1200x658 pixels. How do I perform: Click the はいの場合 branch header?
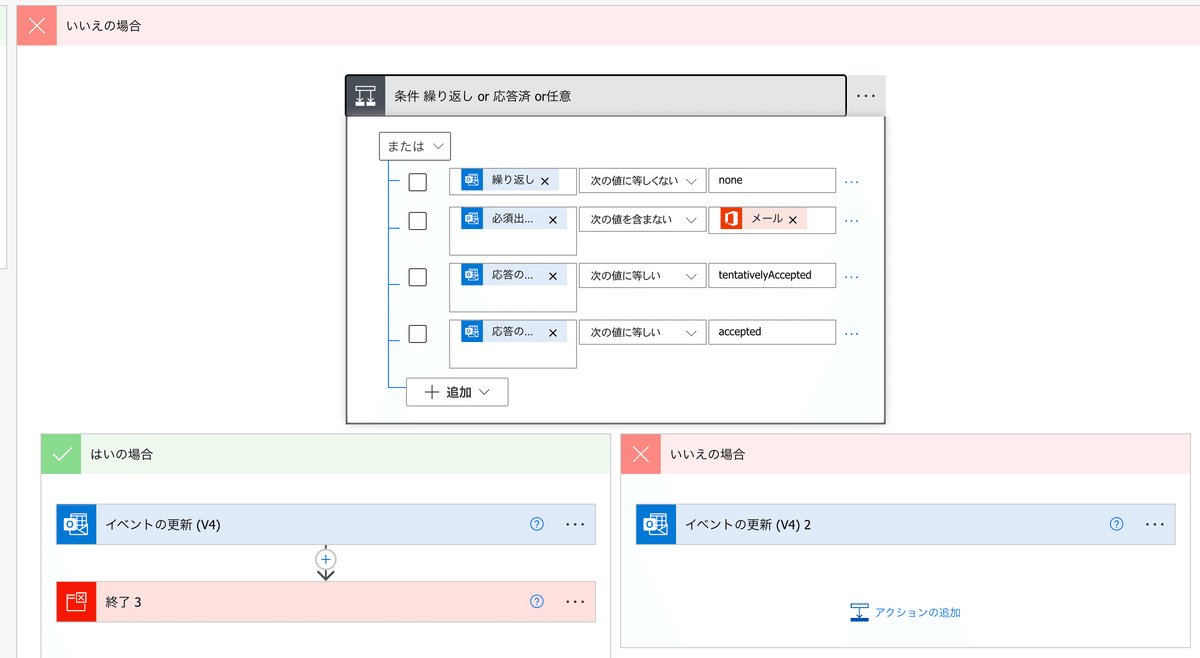[326, 454]
